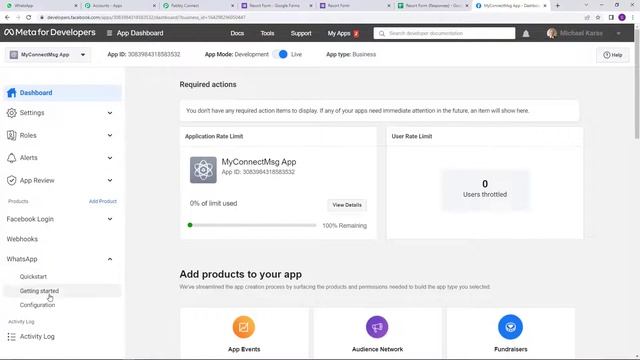The image size is (640, 360).
Task: Click the Activity Log list icon
Action: coord(11,337)
